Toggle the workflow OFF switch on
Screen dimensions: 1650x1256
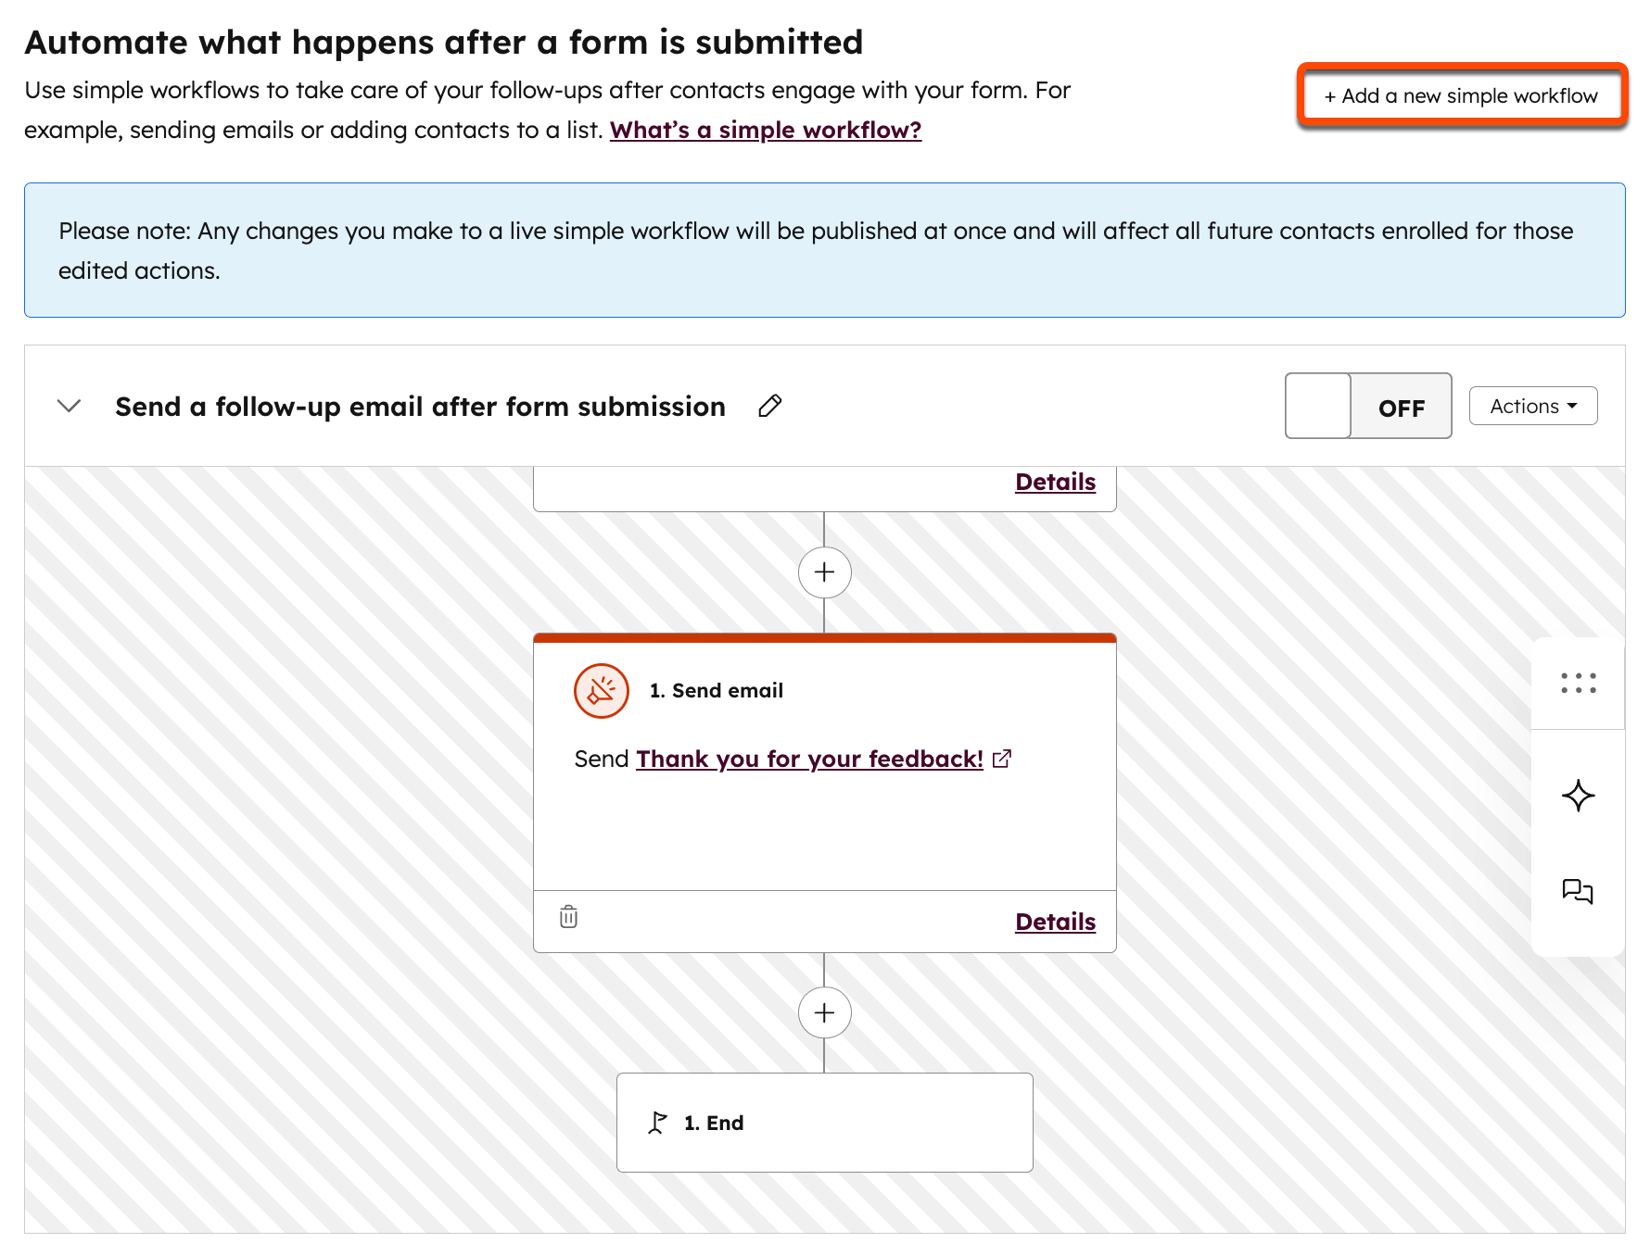point(1367,406)
